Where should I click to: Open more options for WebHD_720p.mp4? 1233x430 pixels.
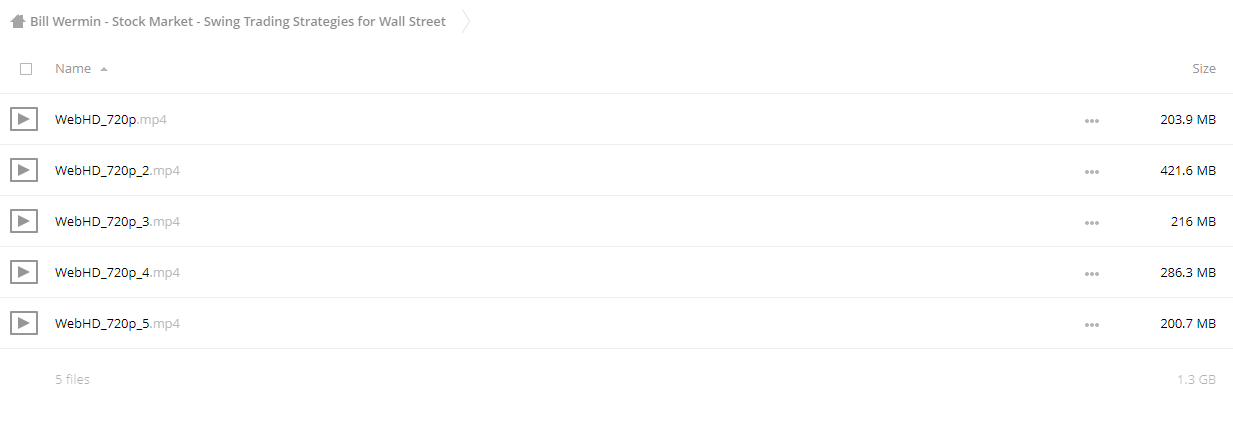point(1091,121)
